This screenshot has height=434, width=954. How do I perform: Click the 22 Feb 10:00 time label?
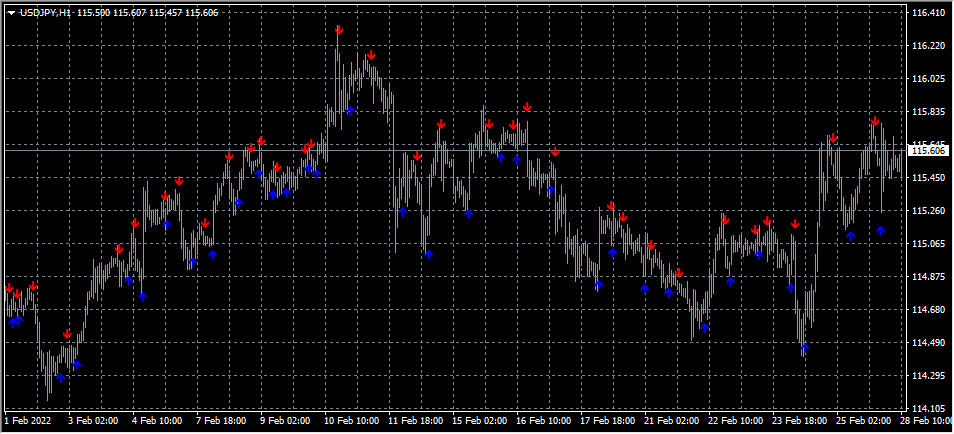736,421
